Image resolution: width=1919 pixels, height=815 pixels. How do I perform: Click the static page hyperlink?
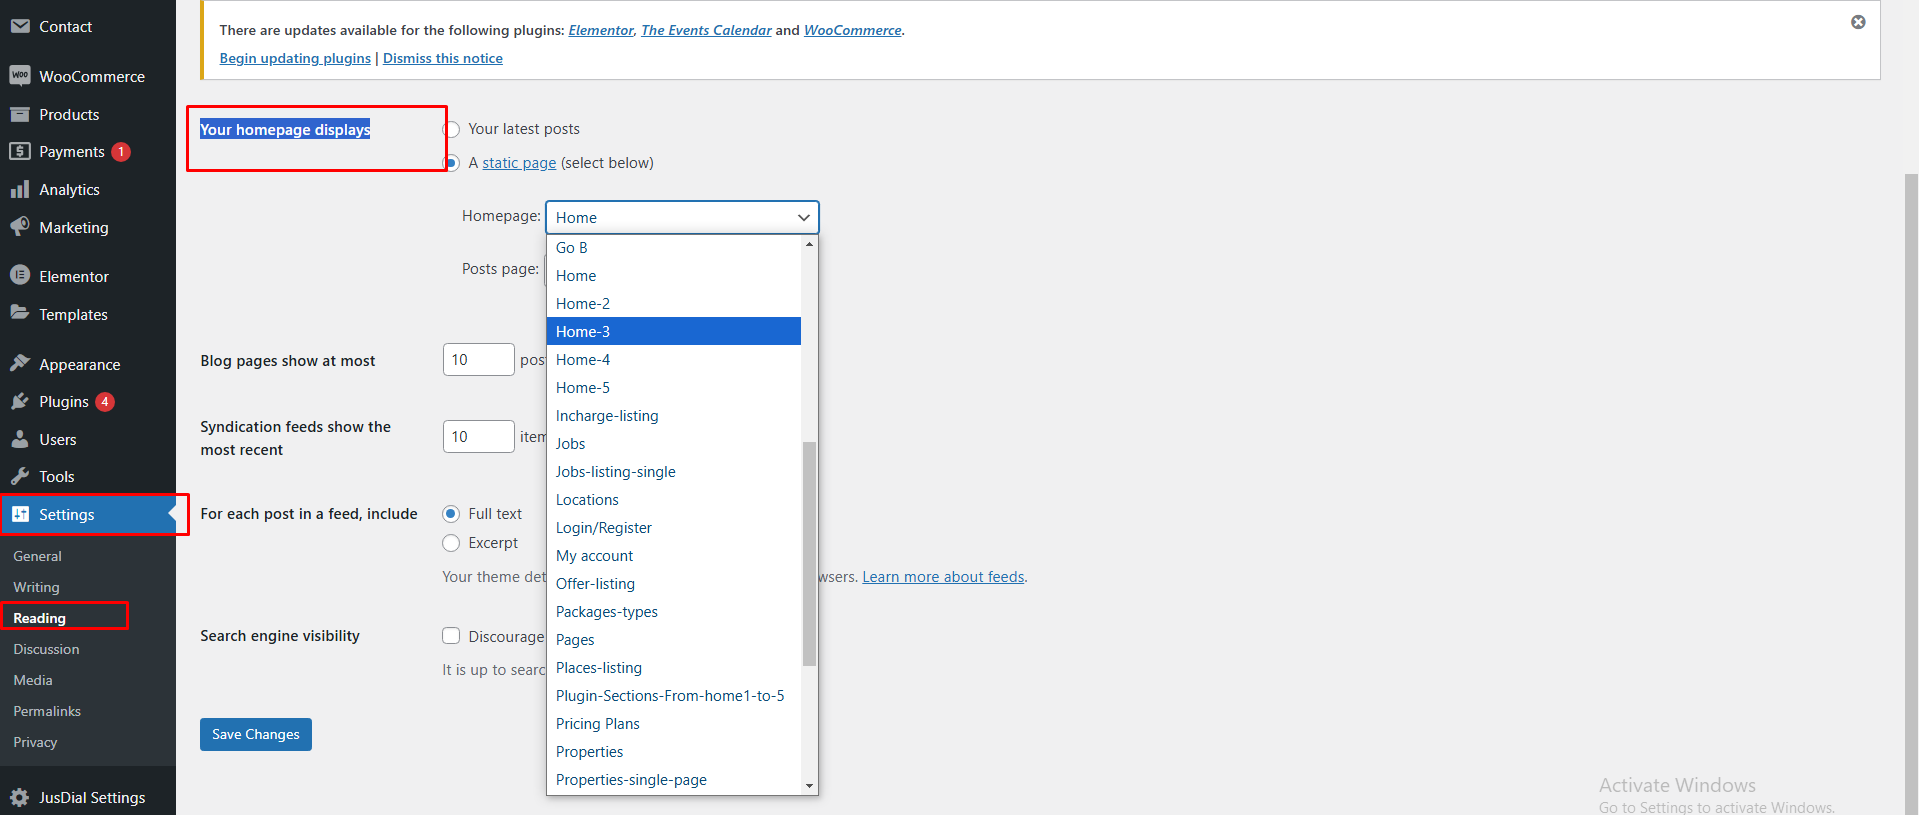click(519, 163)
